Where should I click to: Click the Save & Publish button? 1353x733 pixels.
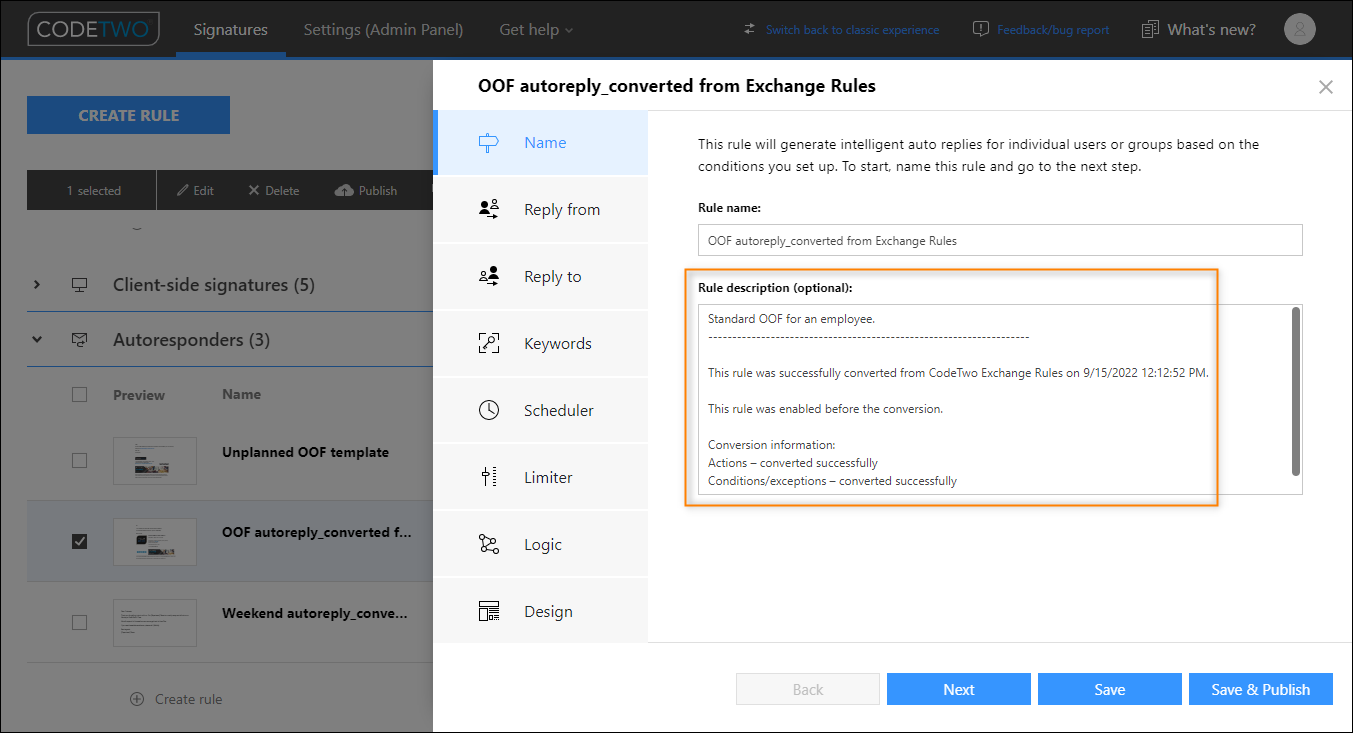[1261, 689]
